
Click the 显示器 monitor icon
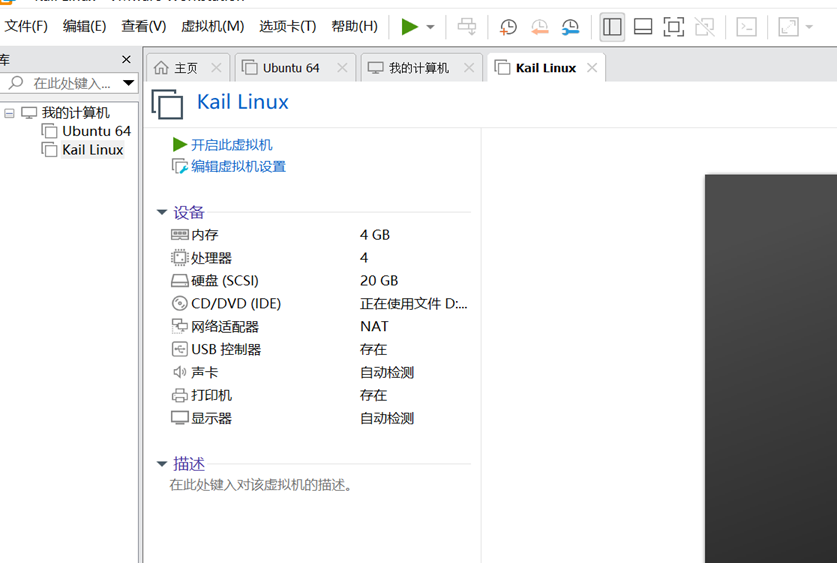click(180, 418)
